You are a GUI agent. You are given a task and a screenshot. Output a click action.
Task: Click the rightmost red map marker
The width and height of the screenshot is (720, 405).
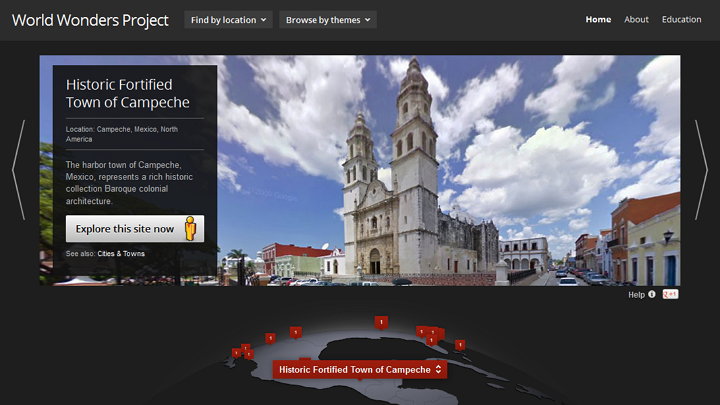(460, 344)
